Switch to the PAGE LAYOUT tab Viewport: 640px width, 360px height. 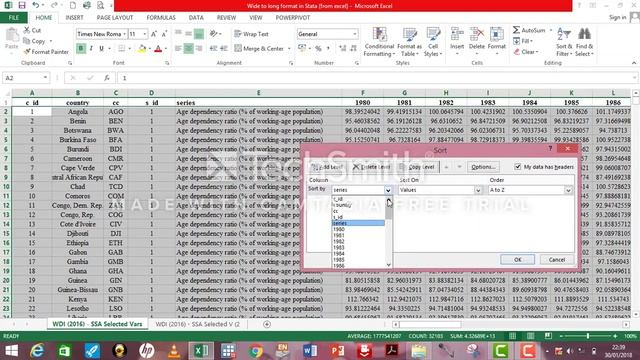(x=115, y=18)
